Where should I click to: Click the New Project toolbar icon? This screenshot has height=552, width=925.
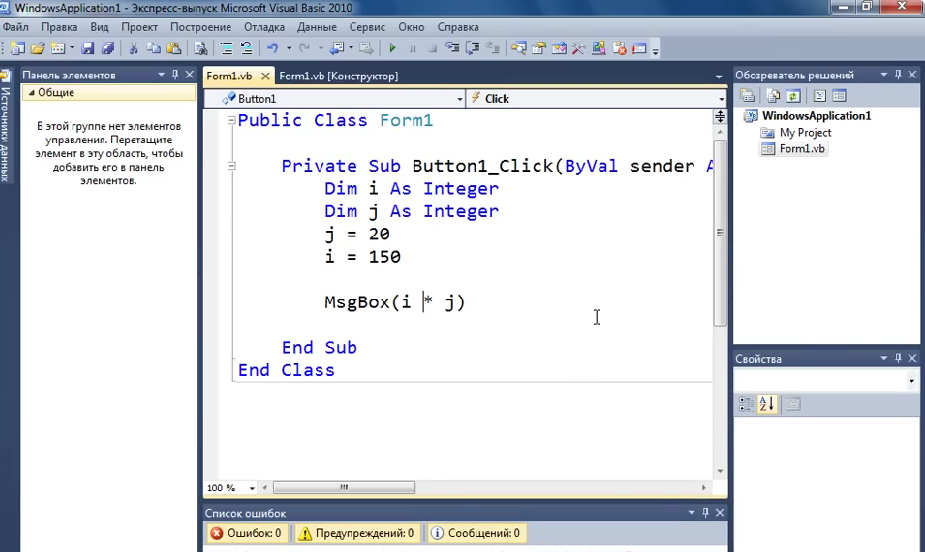pos(18,48)
